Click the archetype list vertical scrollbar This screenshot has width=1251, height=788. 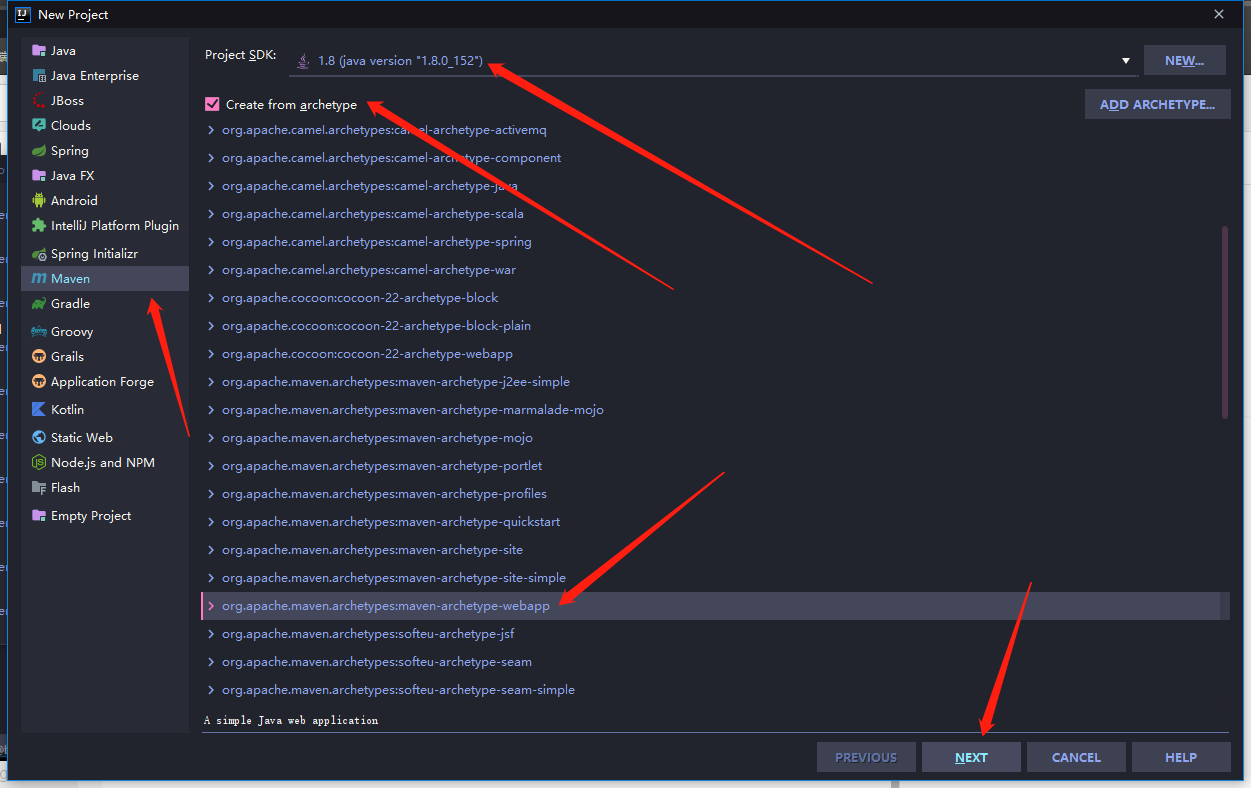coord(1225,322)
